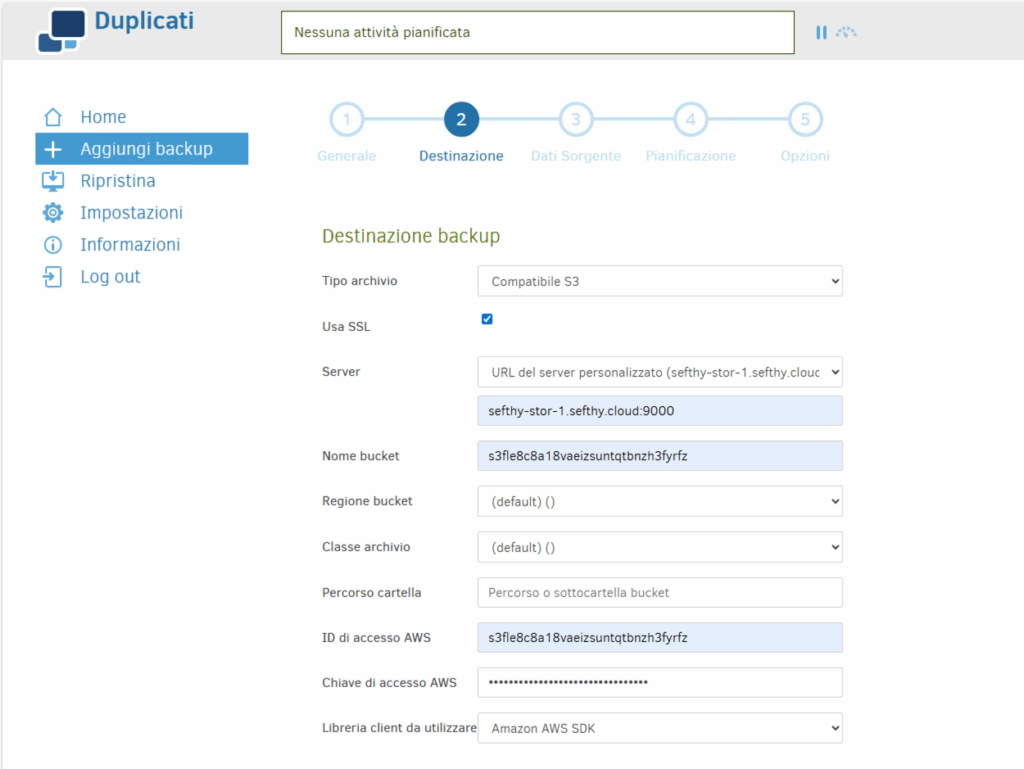Screen dimensions: 1024x769
Task: Expand the Classe archivio dropdown
Action: (660, 547)
